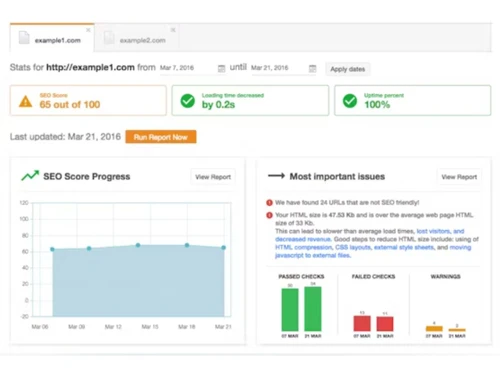Click the FAILED CHECKS heading
Screen dimensions: 500x375
[373, 276]
